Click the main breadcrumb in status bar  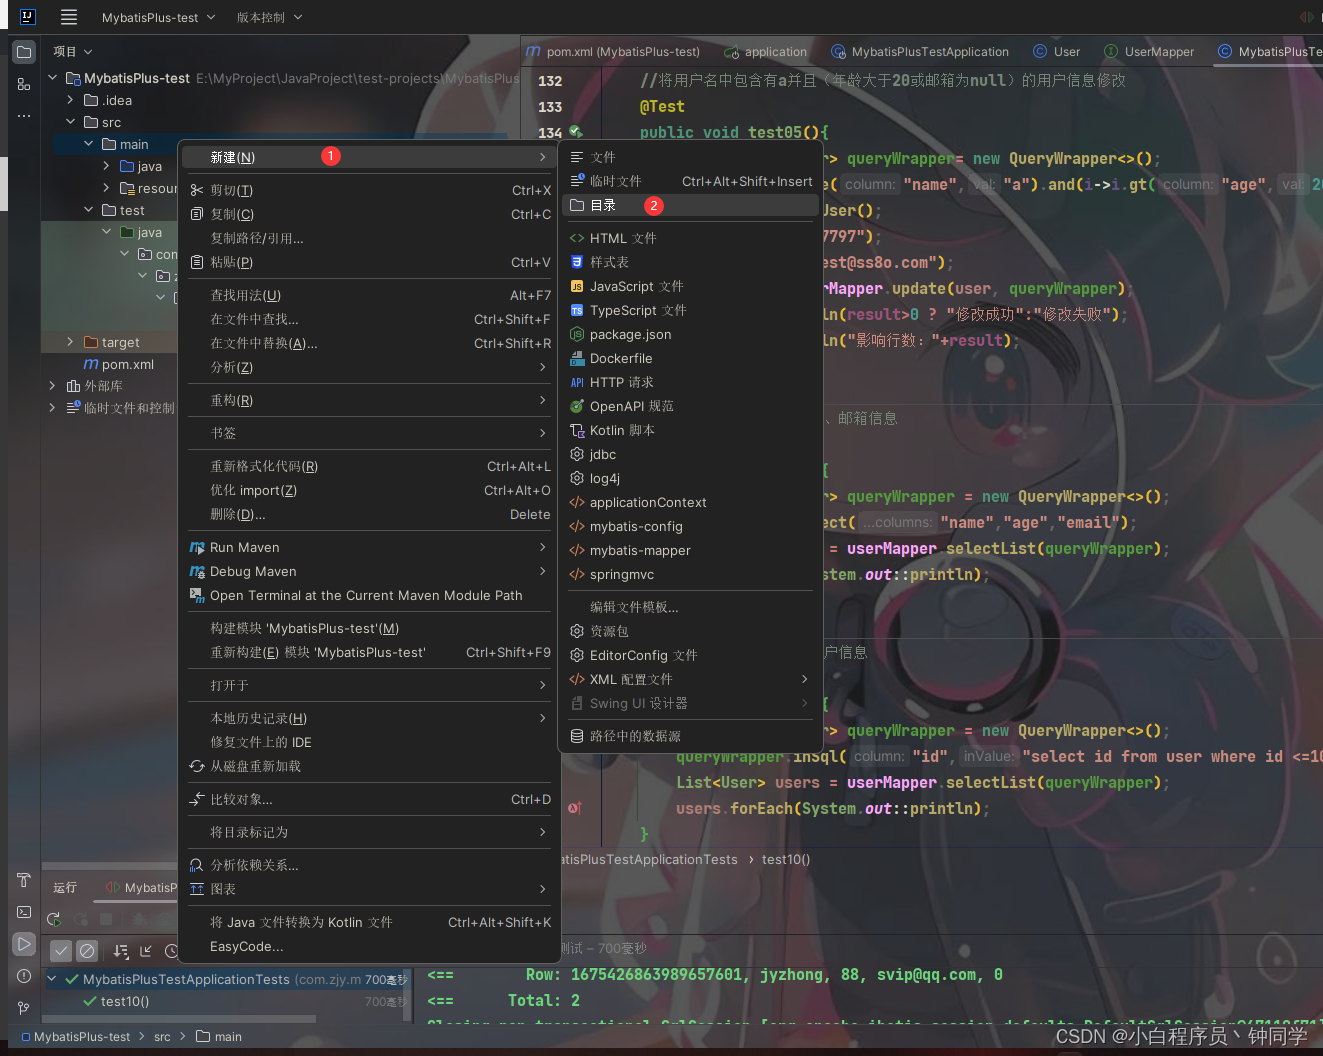tap(219, 1037)
